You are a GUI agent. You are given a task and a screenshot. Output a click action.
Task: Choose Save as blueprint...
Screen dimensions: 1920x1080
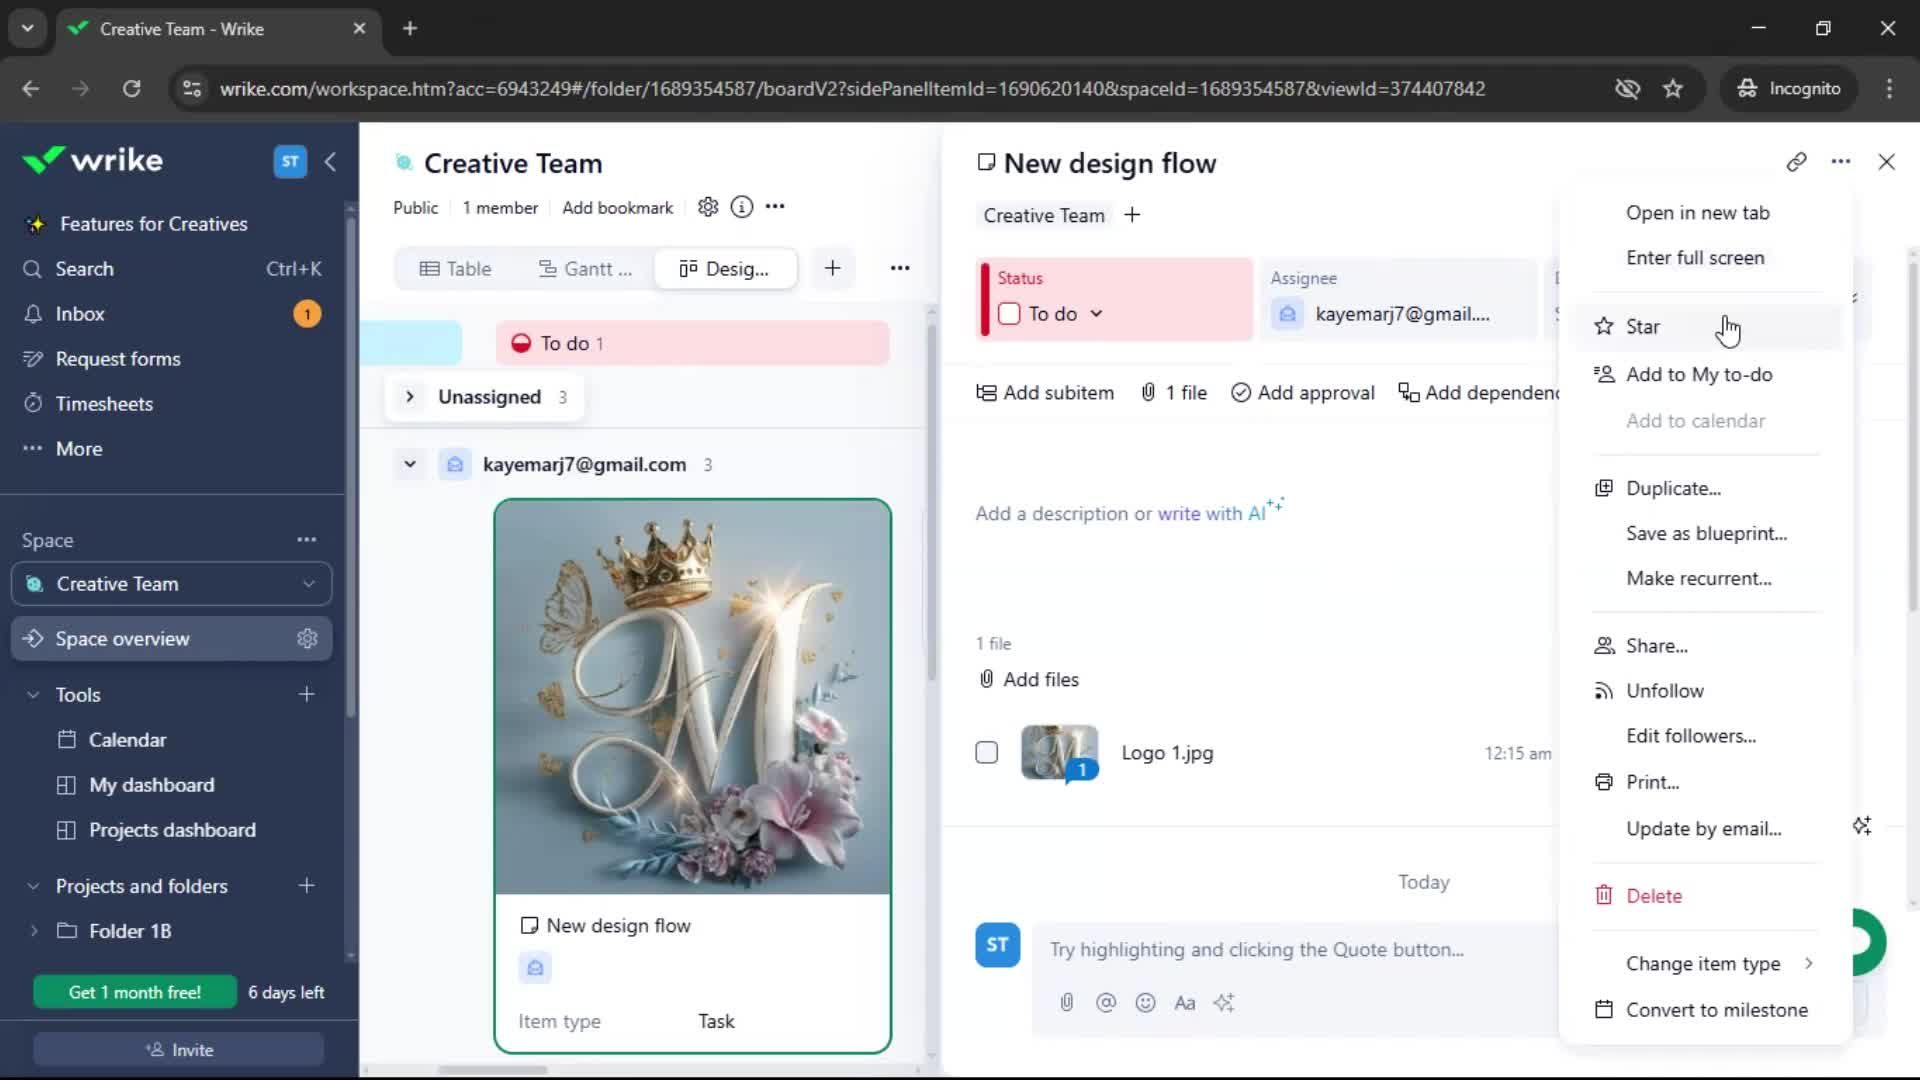1706,534
